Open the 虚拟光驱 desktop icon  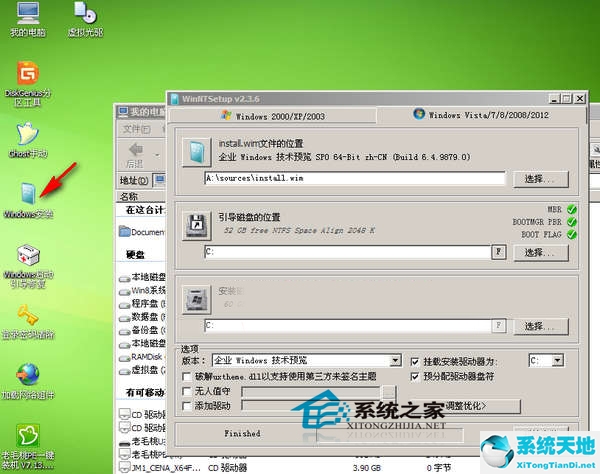click(x=85, y=19)
